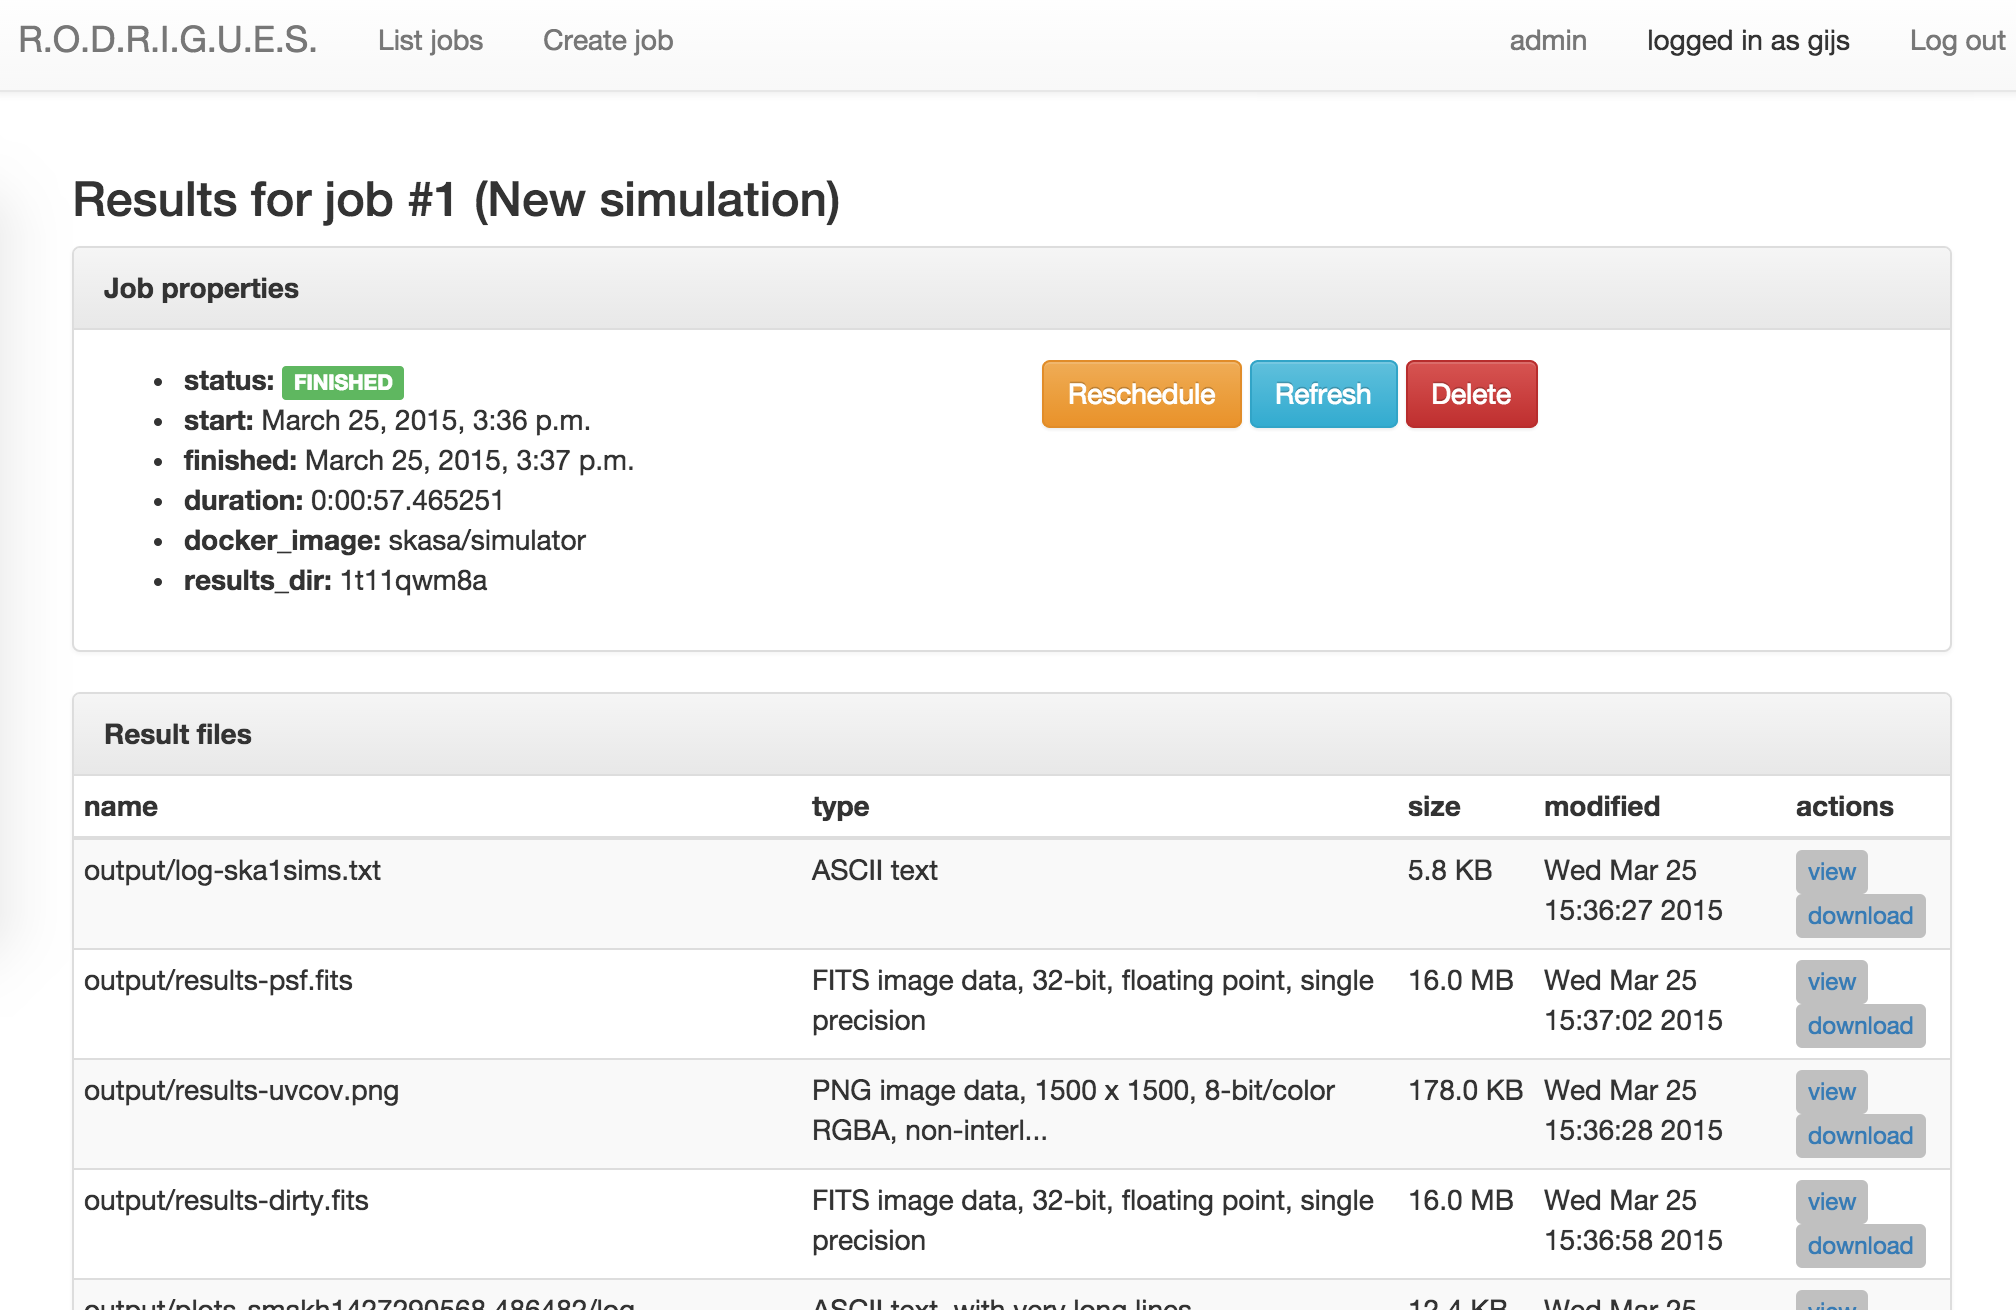Download results-dirty.fits

pos(1859,1246)
